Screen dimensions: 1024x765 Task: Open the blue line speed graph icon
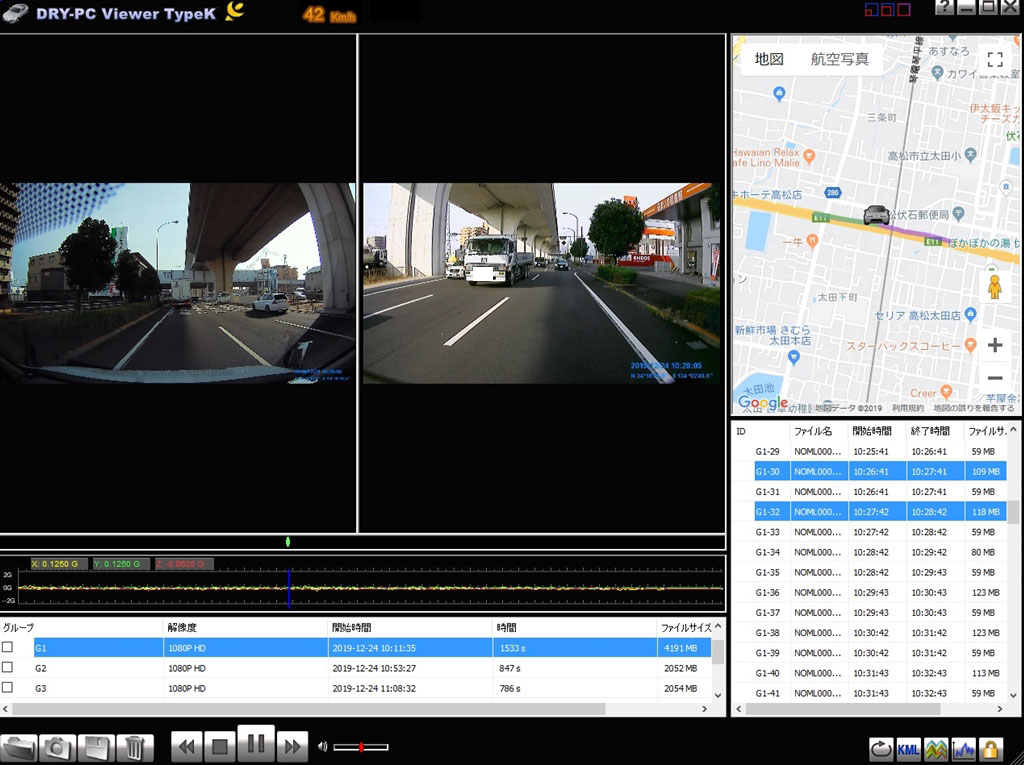click(x=963, y=748)
